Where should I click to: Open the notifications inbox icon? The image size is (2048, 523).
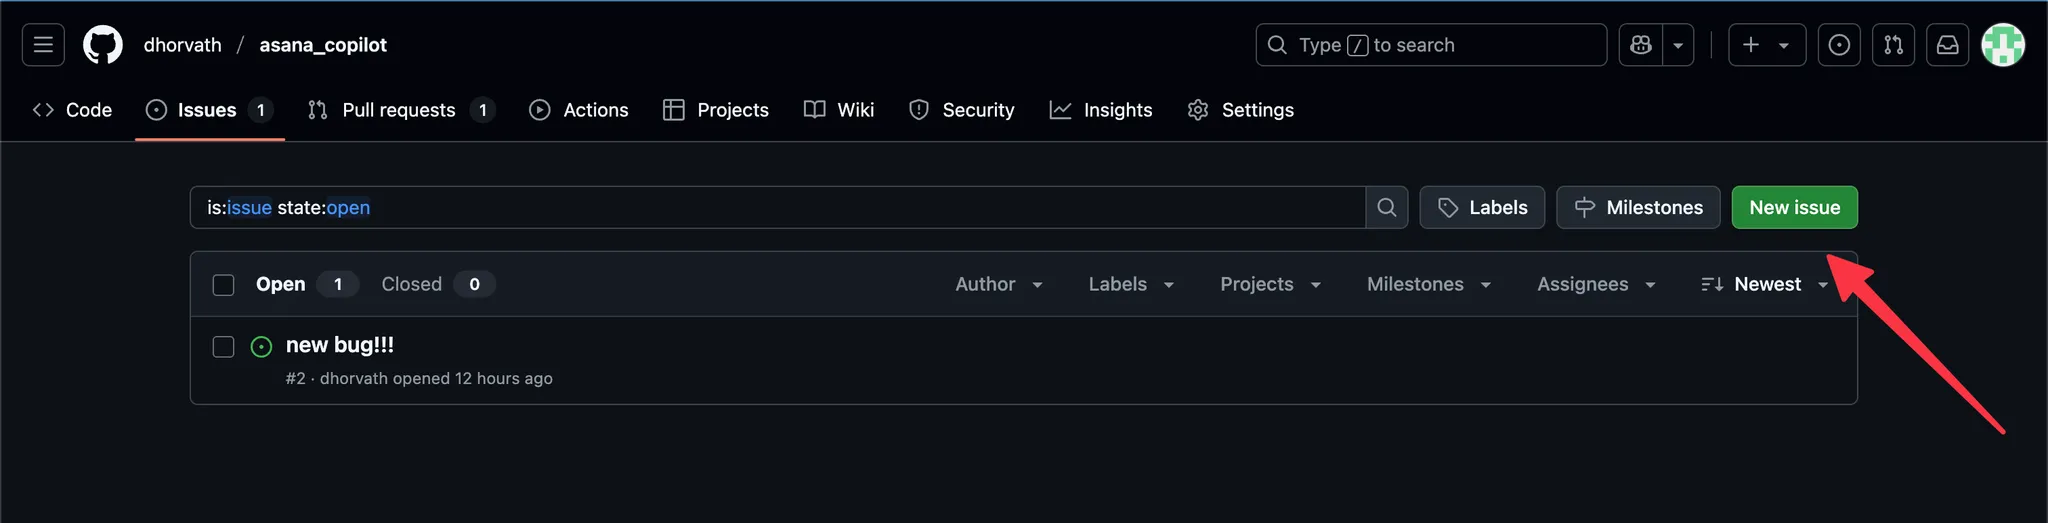1947,45
